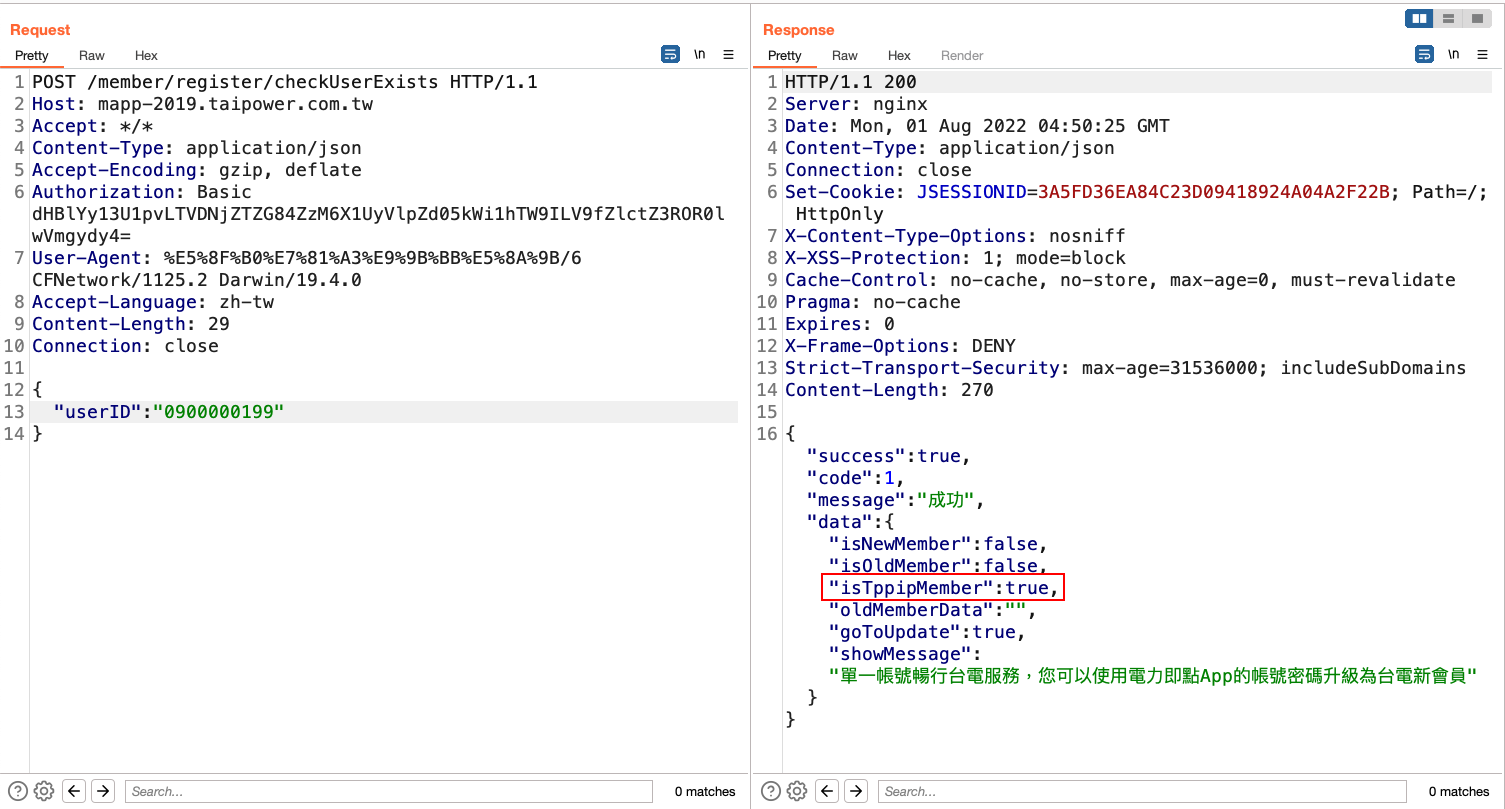Click the Connection: close request header
The width and height of the screenshot is (1505, 809).
coord(125,346)
